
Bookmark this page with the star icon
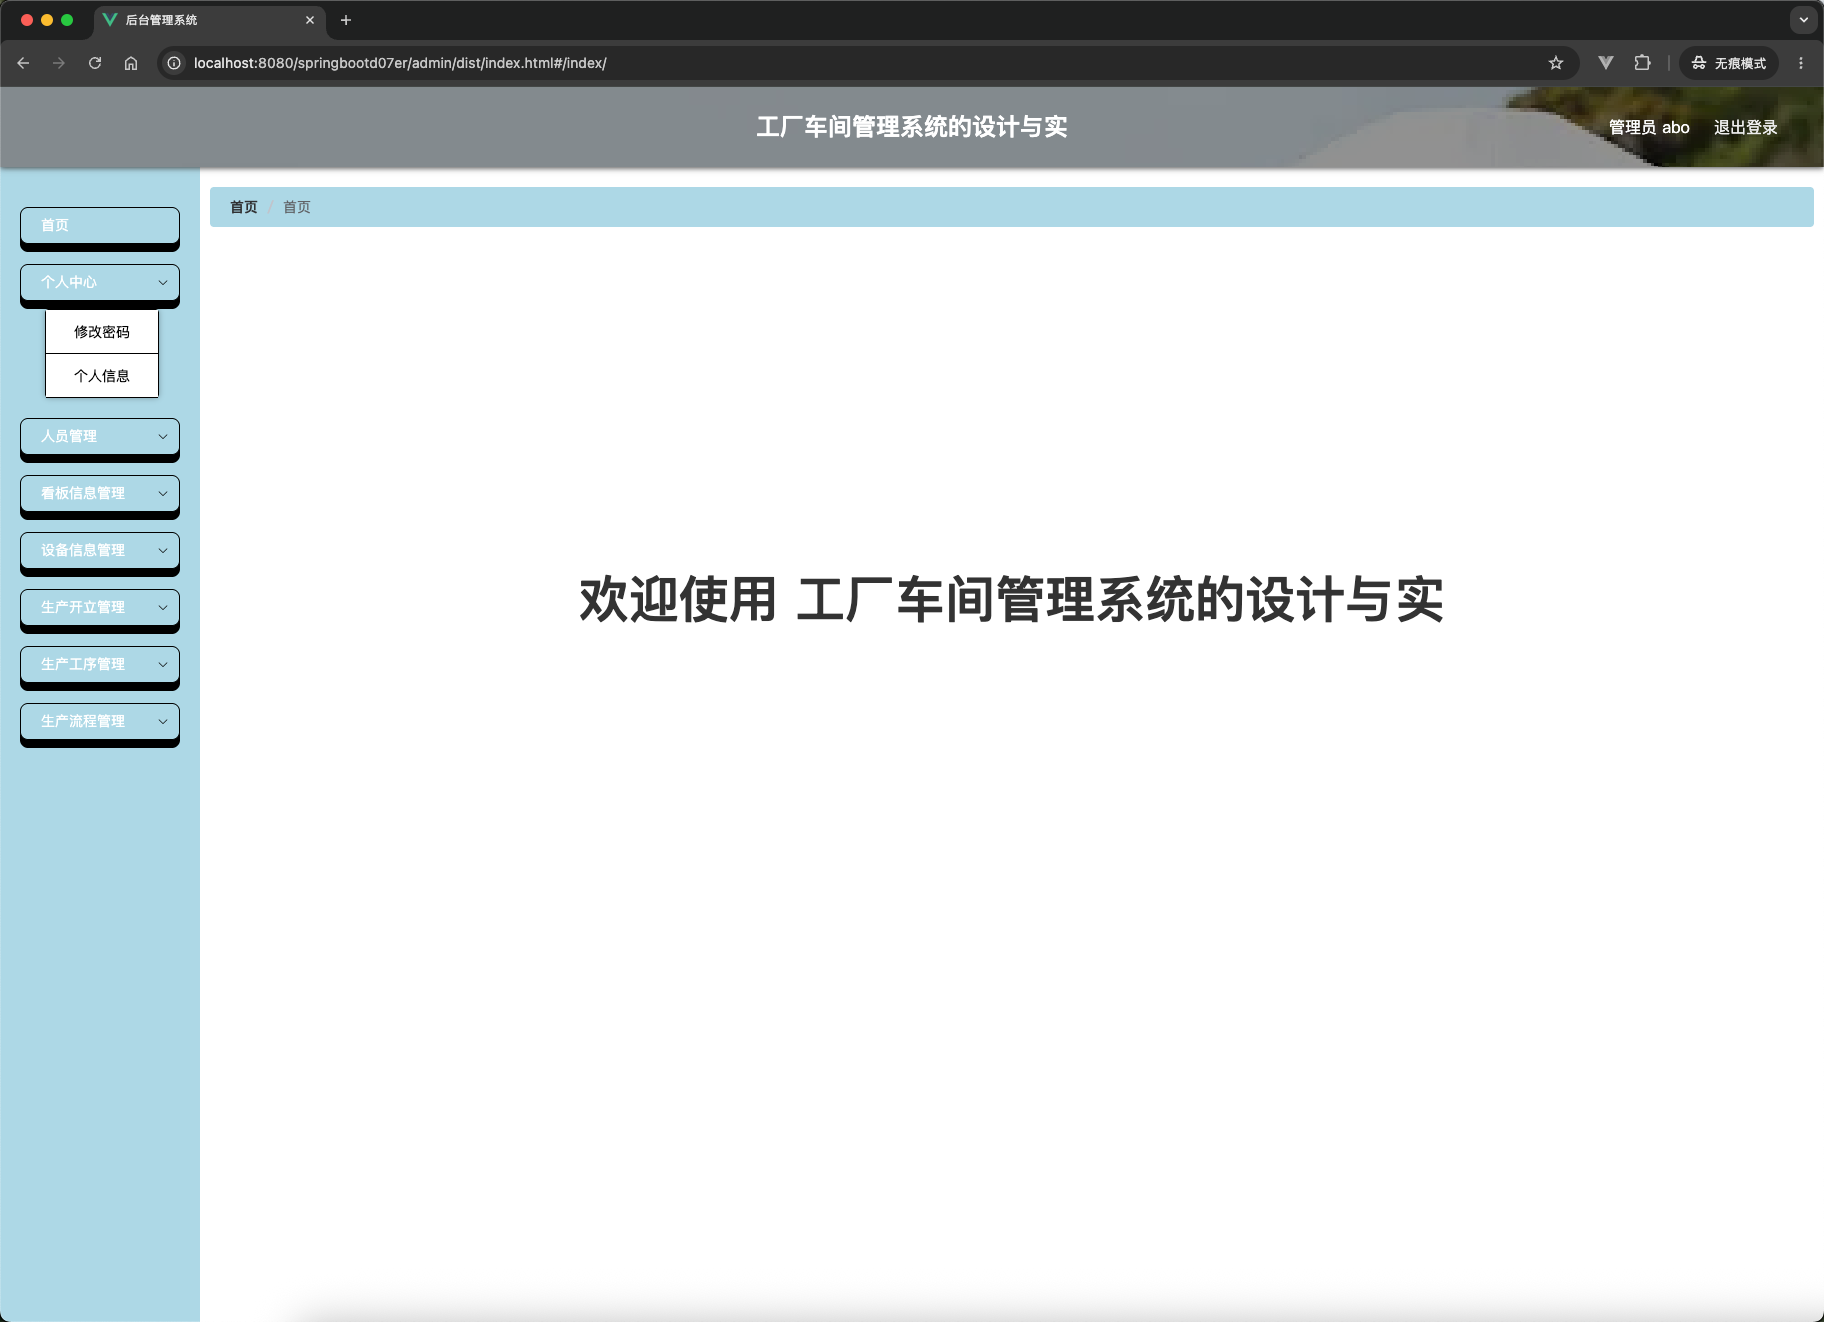(x=1556, y=63)
